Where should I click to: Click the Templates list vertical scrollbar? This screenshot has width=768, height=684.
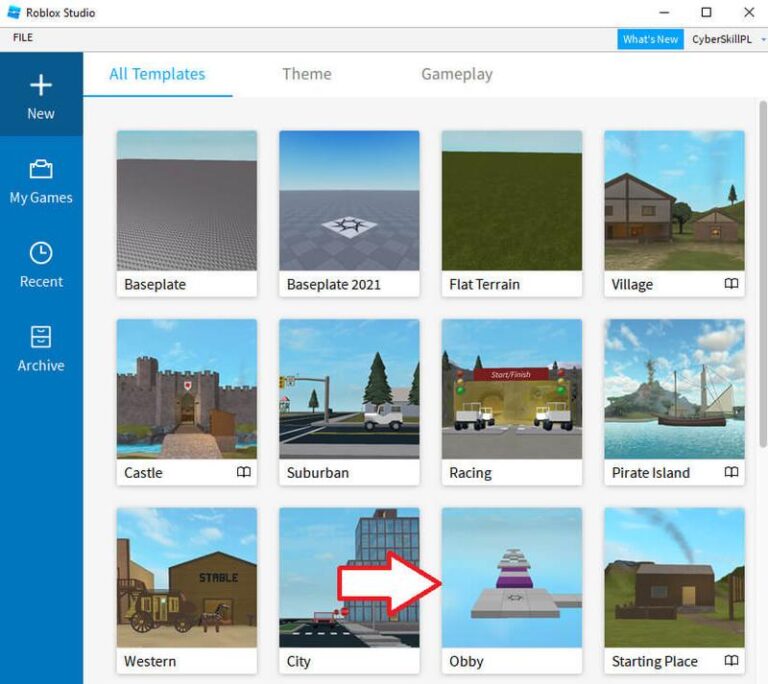(x=763, y=274)
